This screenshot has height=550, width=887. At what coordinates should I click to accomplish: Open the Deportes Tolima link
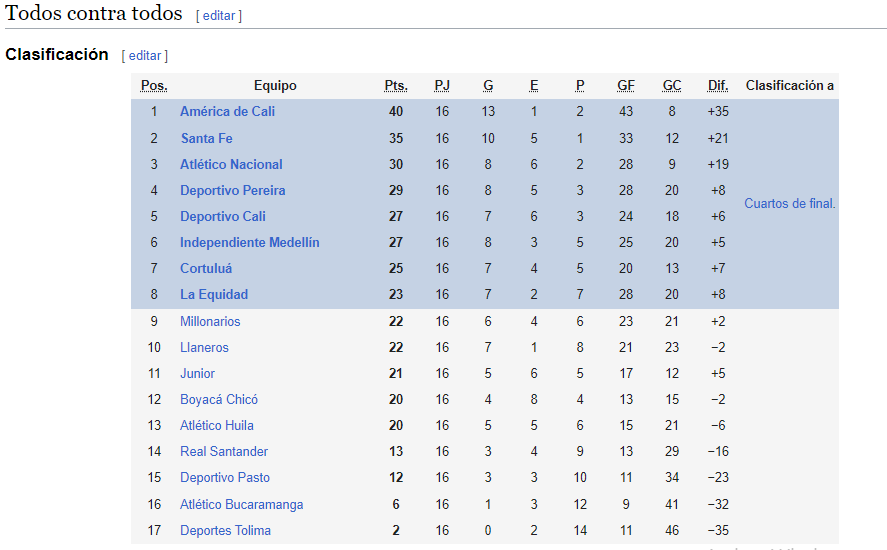[225, 531]
